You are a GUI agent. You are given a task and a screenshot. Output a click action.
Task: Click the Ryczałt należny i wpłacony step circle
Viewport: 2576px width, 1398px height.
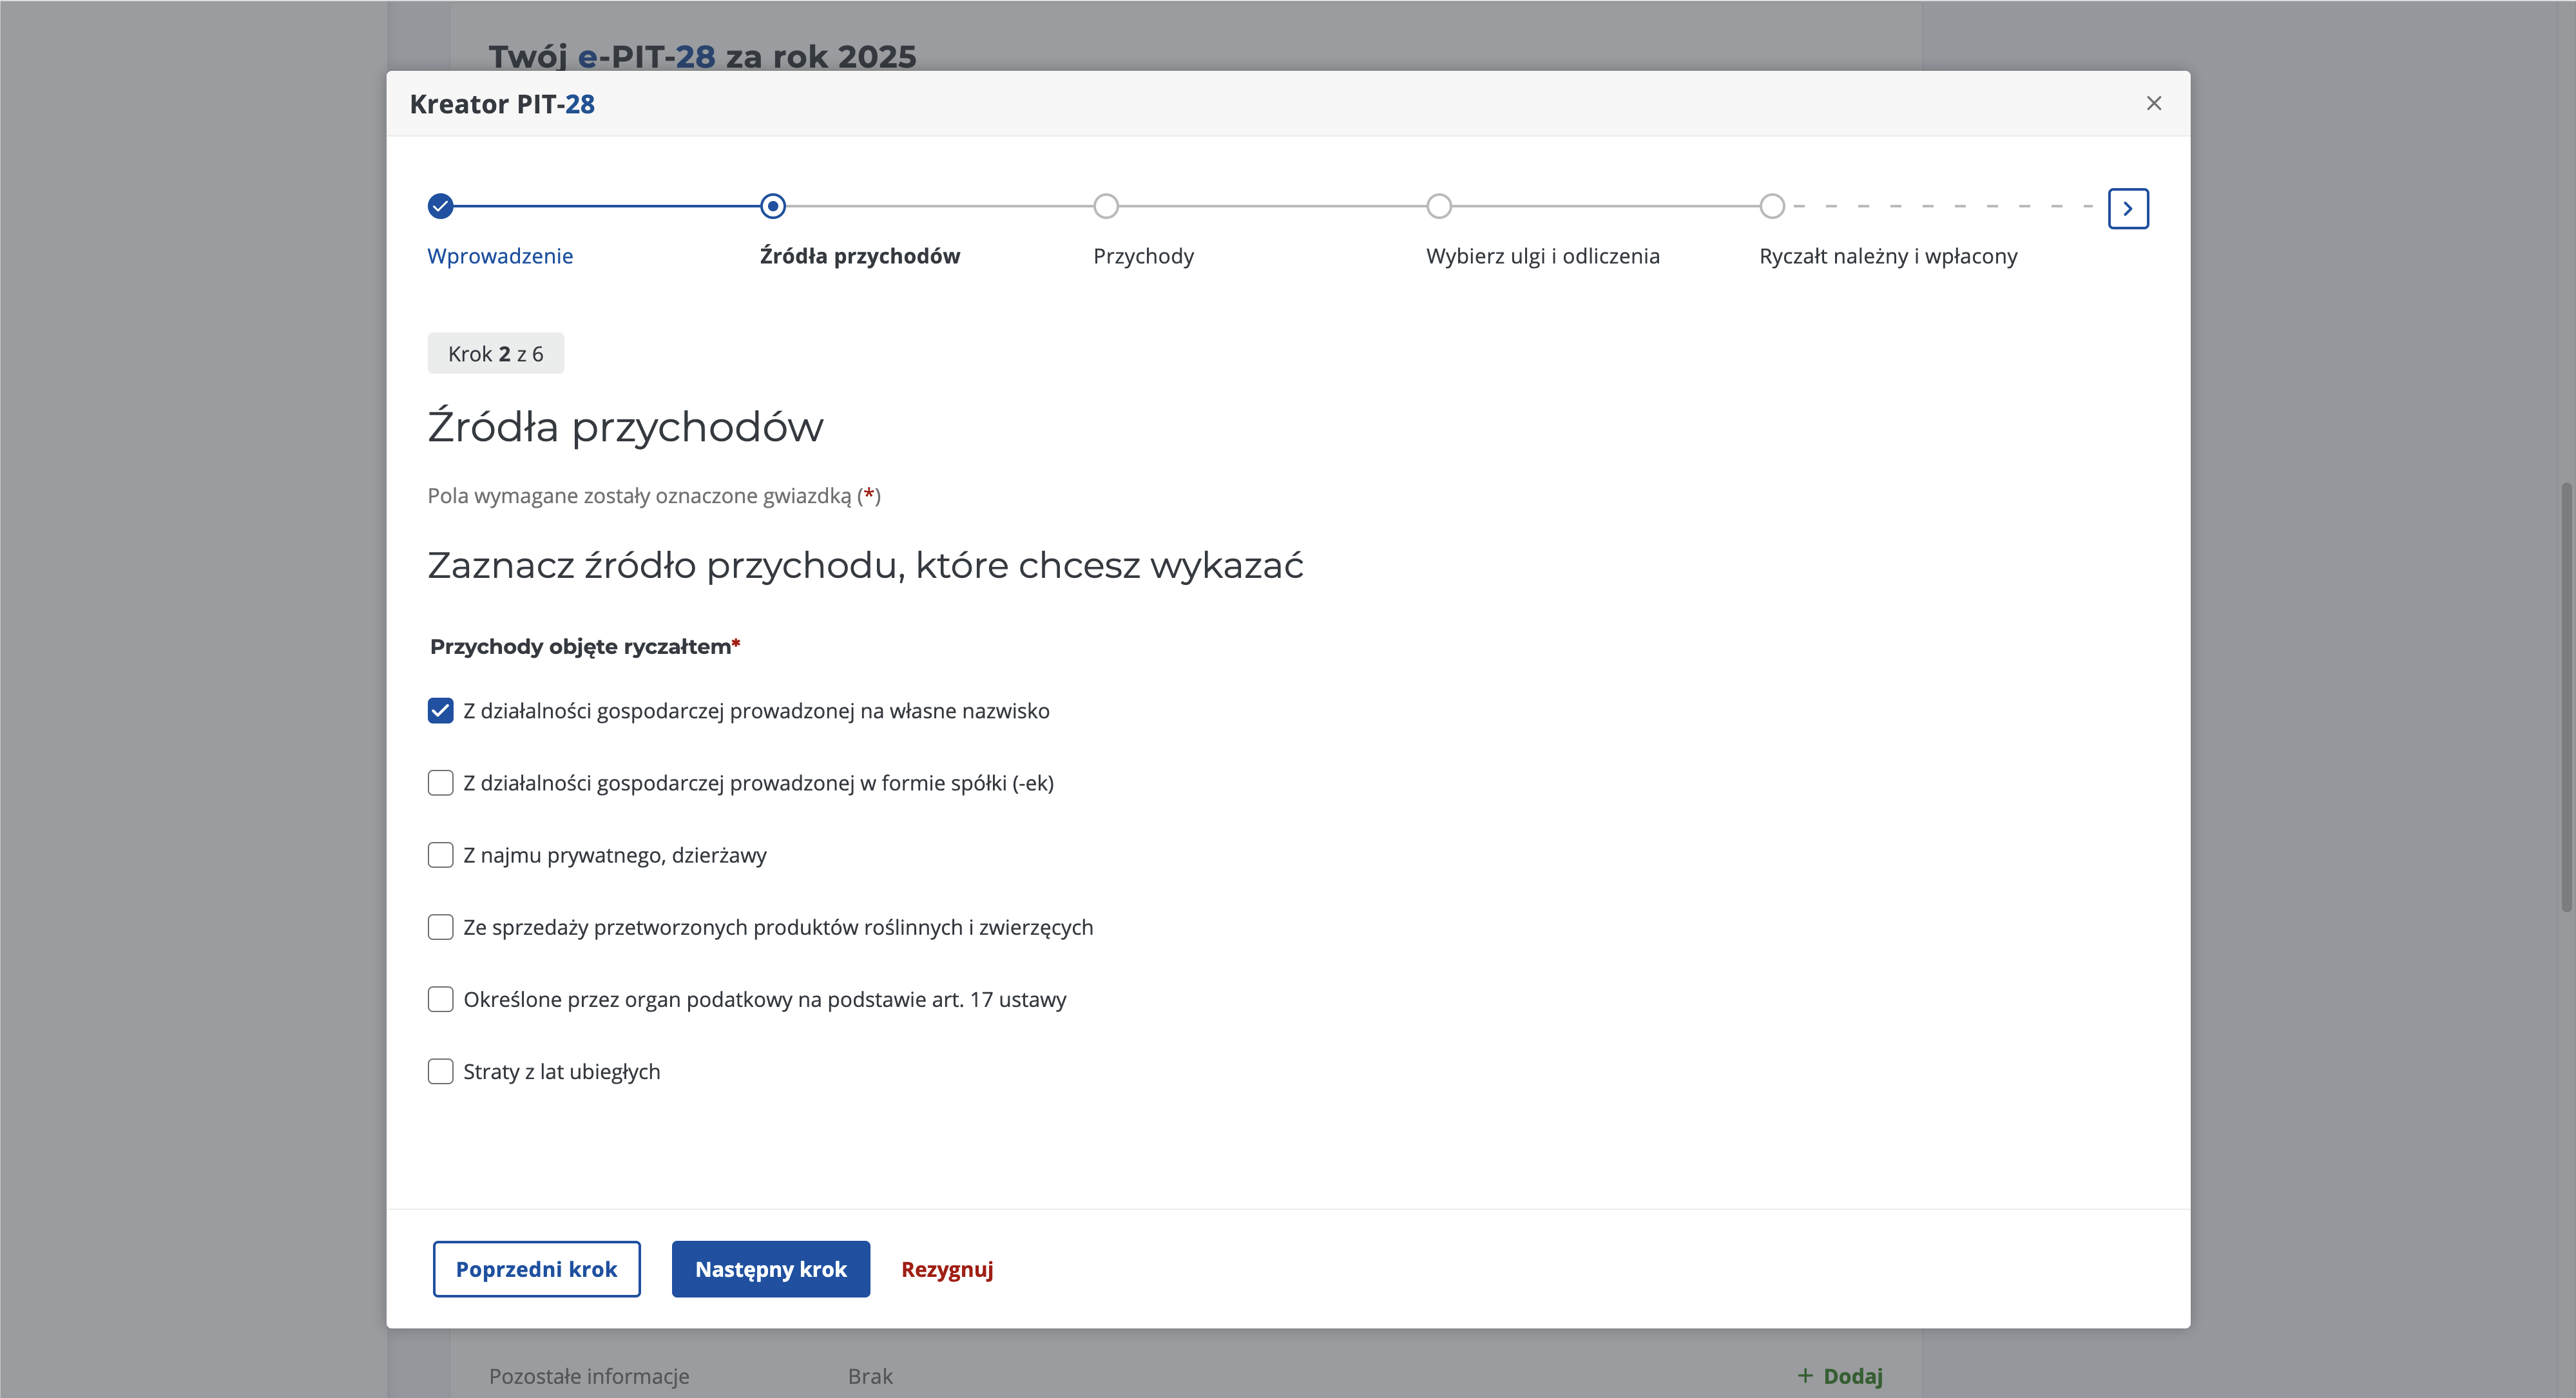pyautogui.click(x=1771, y=206)
